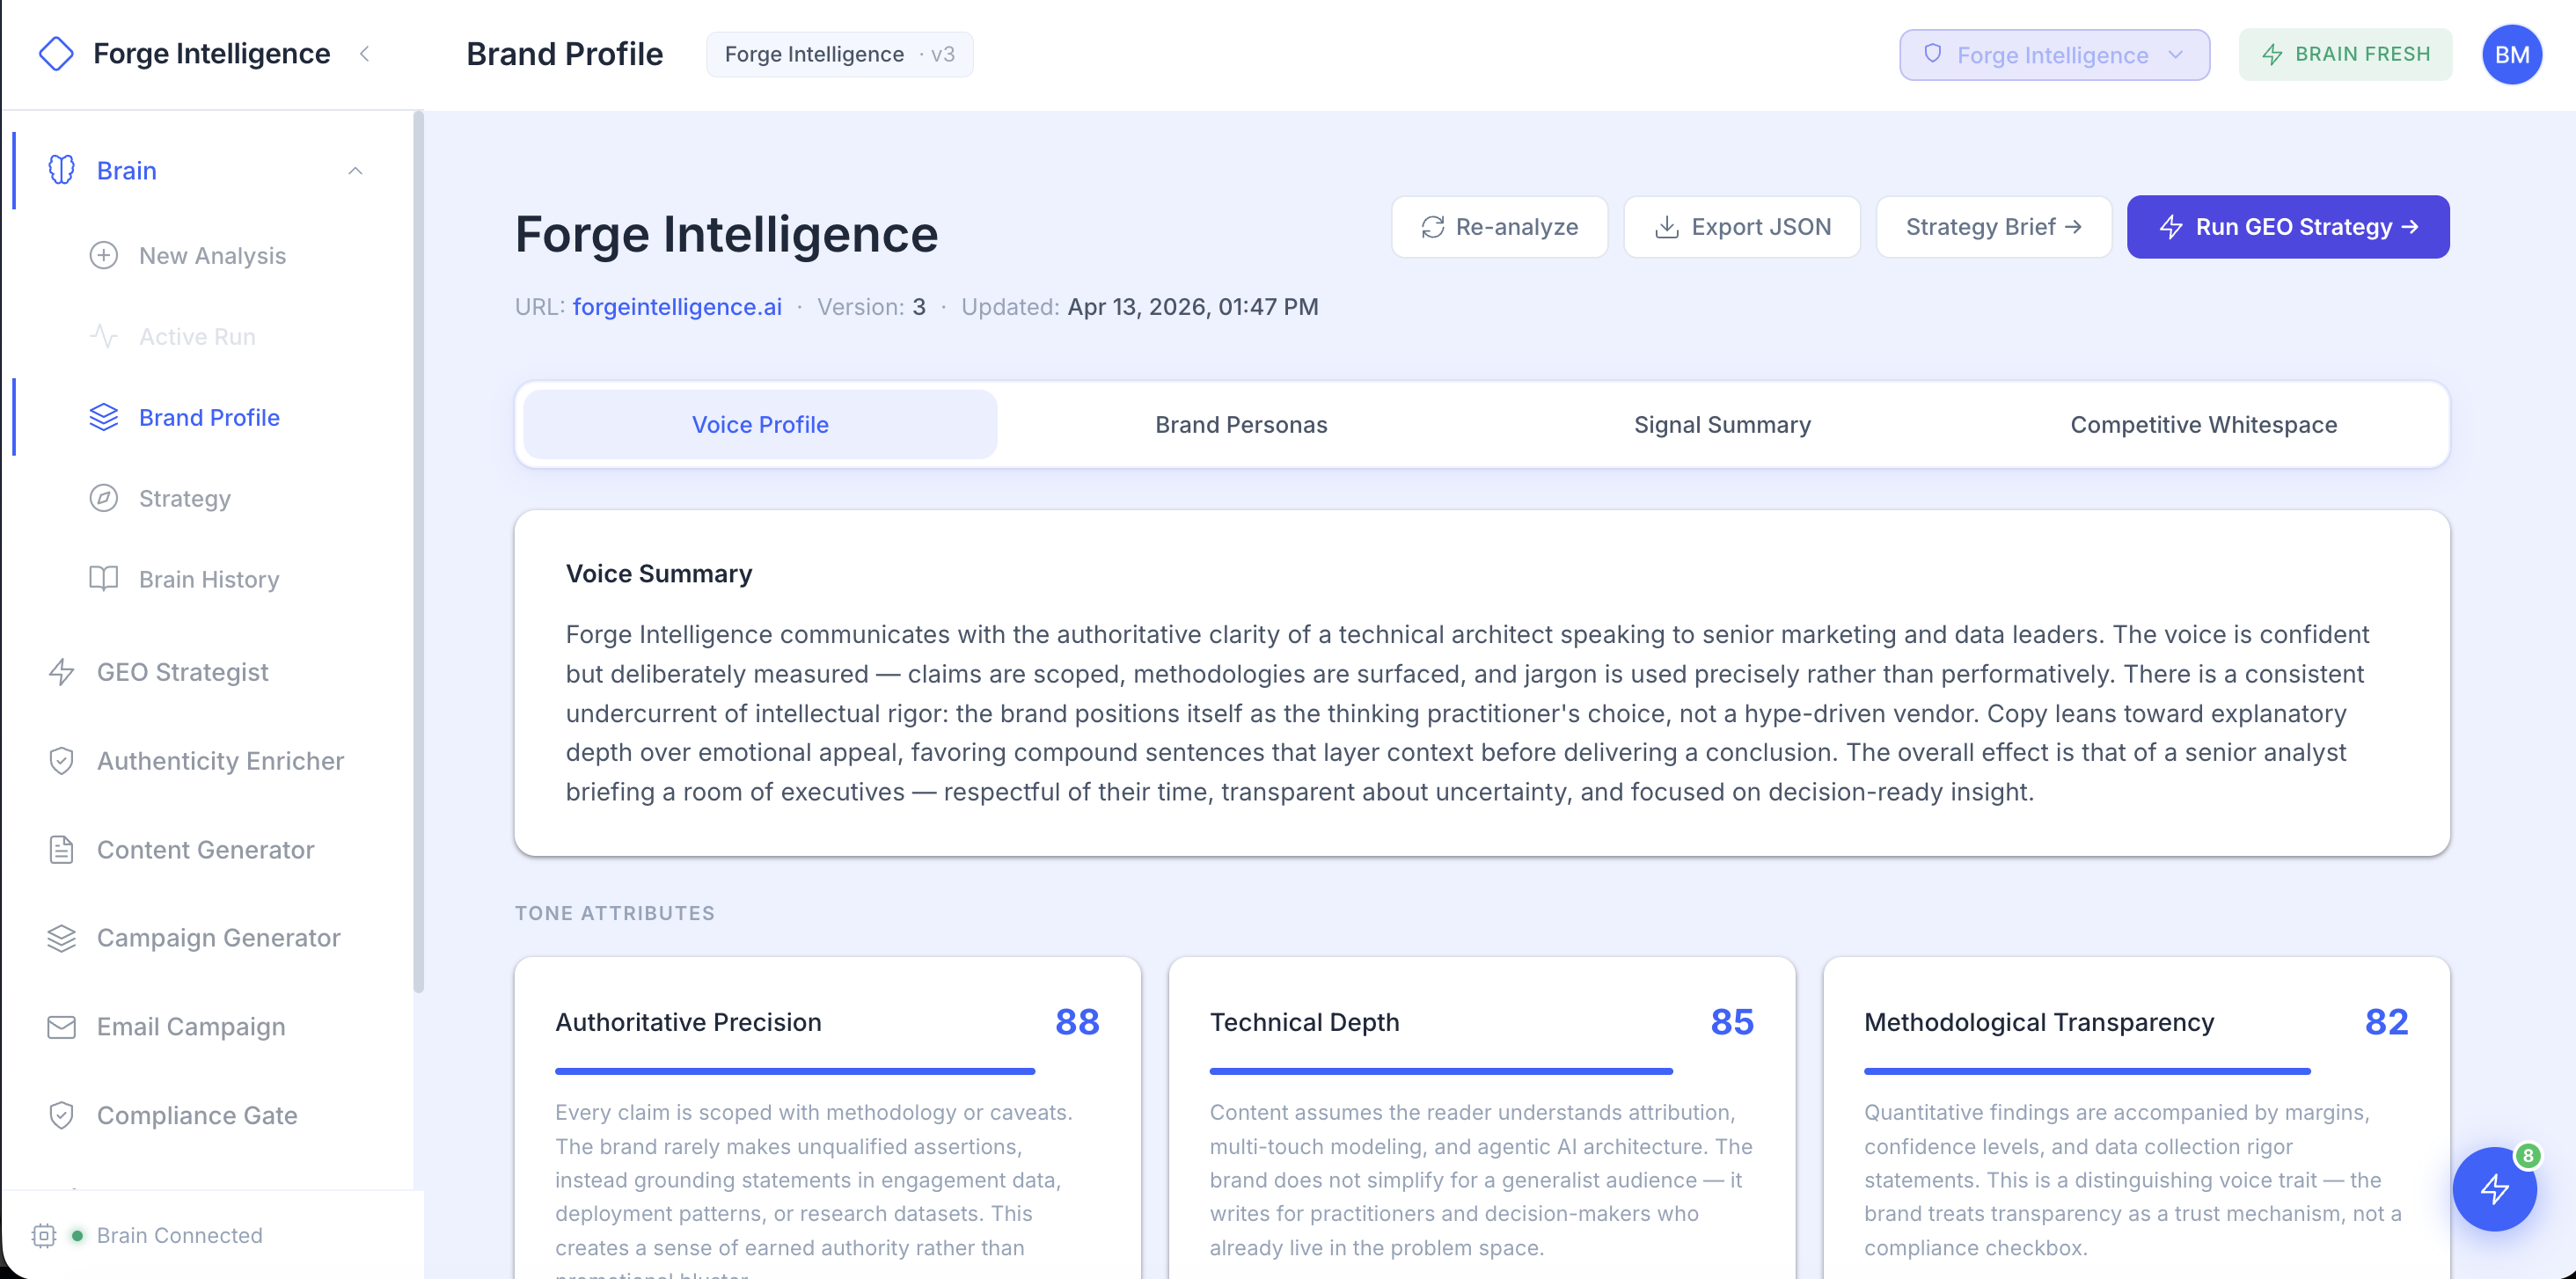2576x1279 pixels.
Task: Select the Authenticity Enricher shield icon
Action: pos(61,760)
